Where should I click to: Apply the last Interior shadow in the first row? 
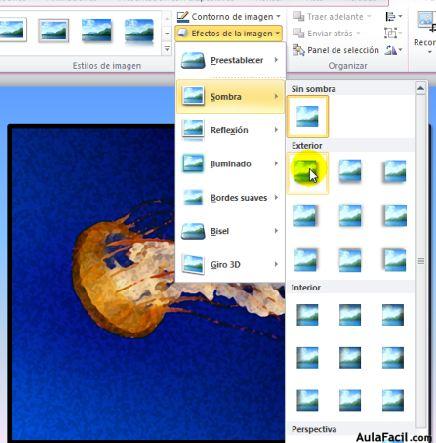393,315
